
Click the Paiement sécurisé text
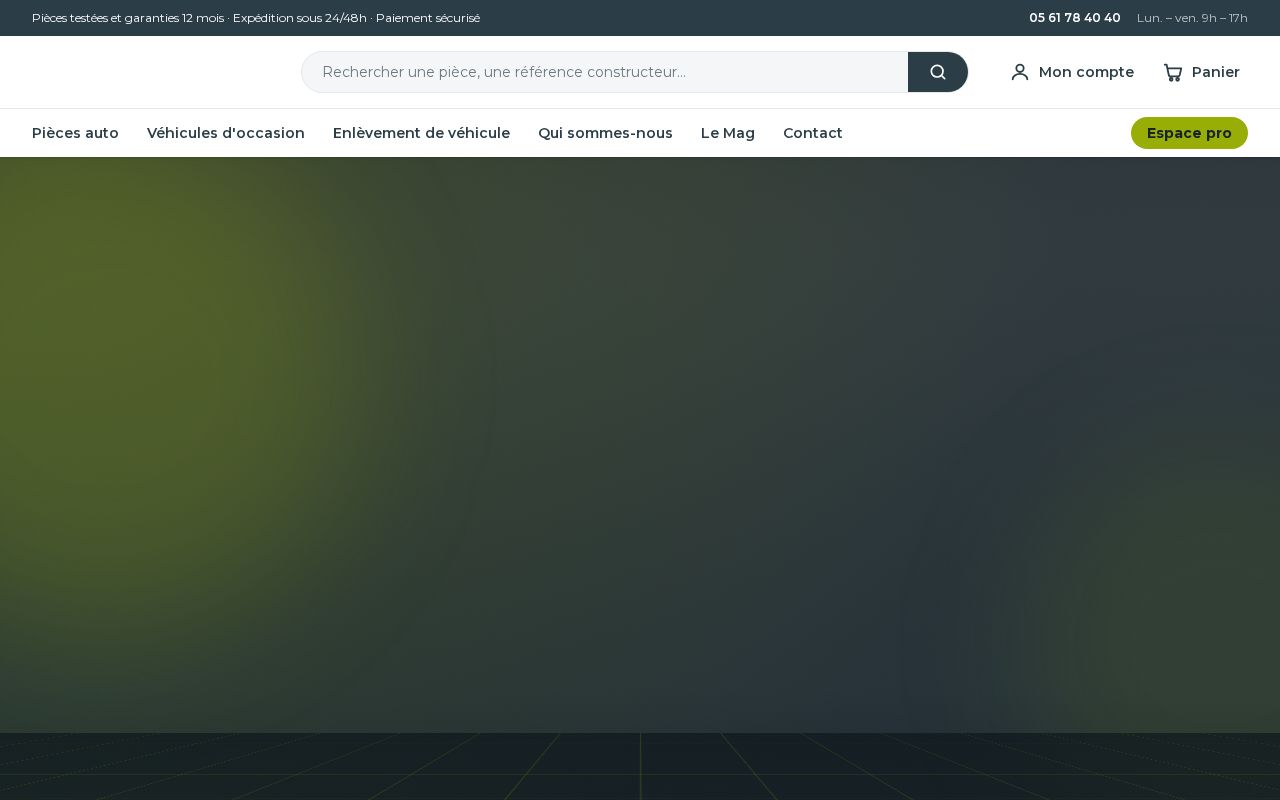click(x=428, y=18)
